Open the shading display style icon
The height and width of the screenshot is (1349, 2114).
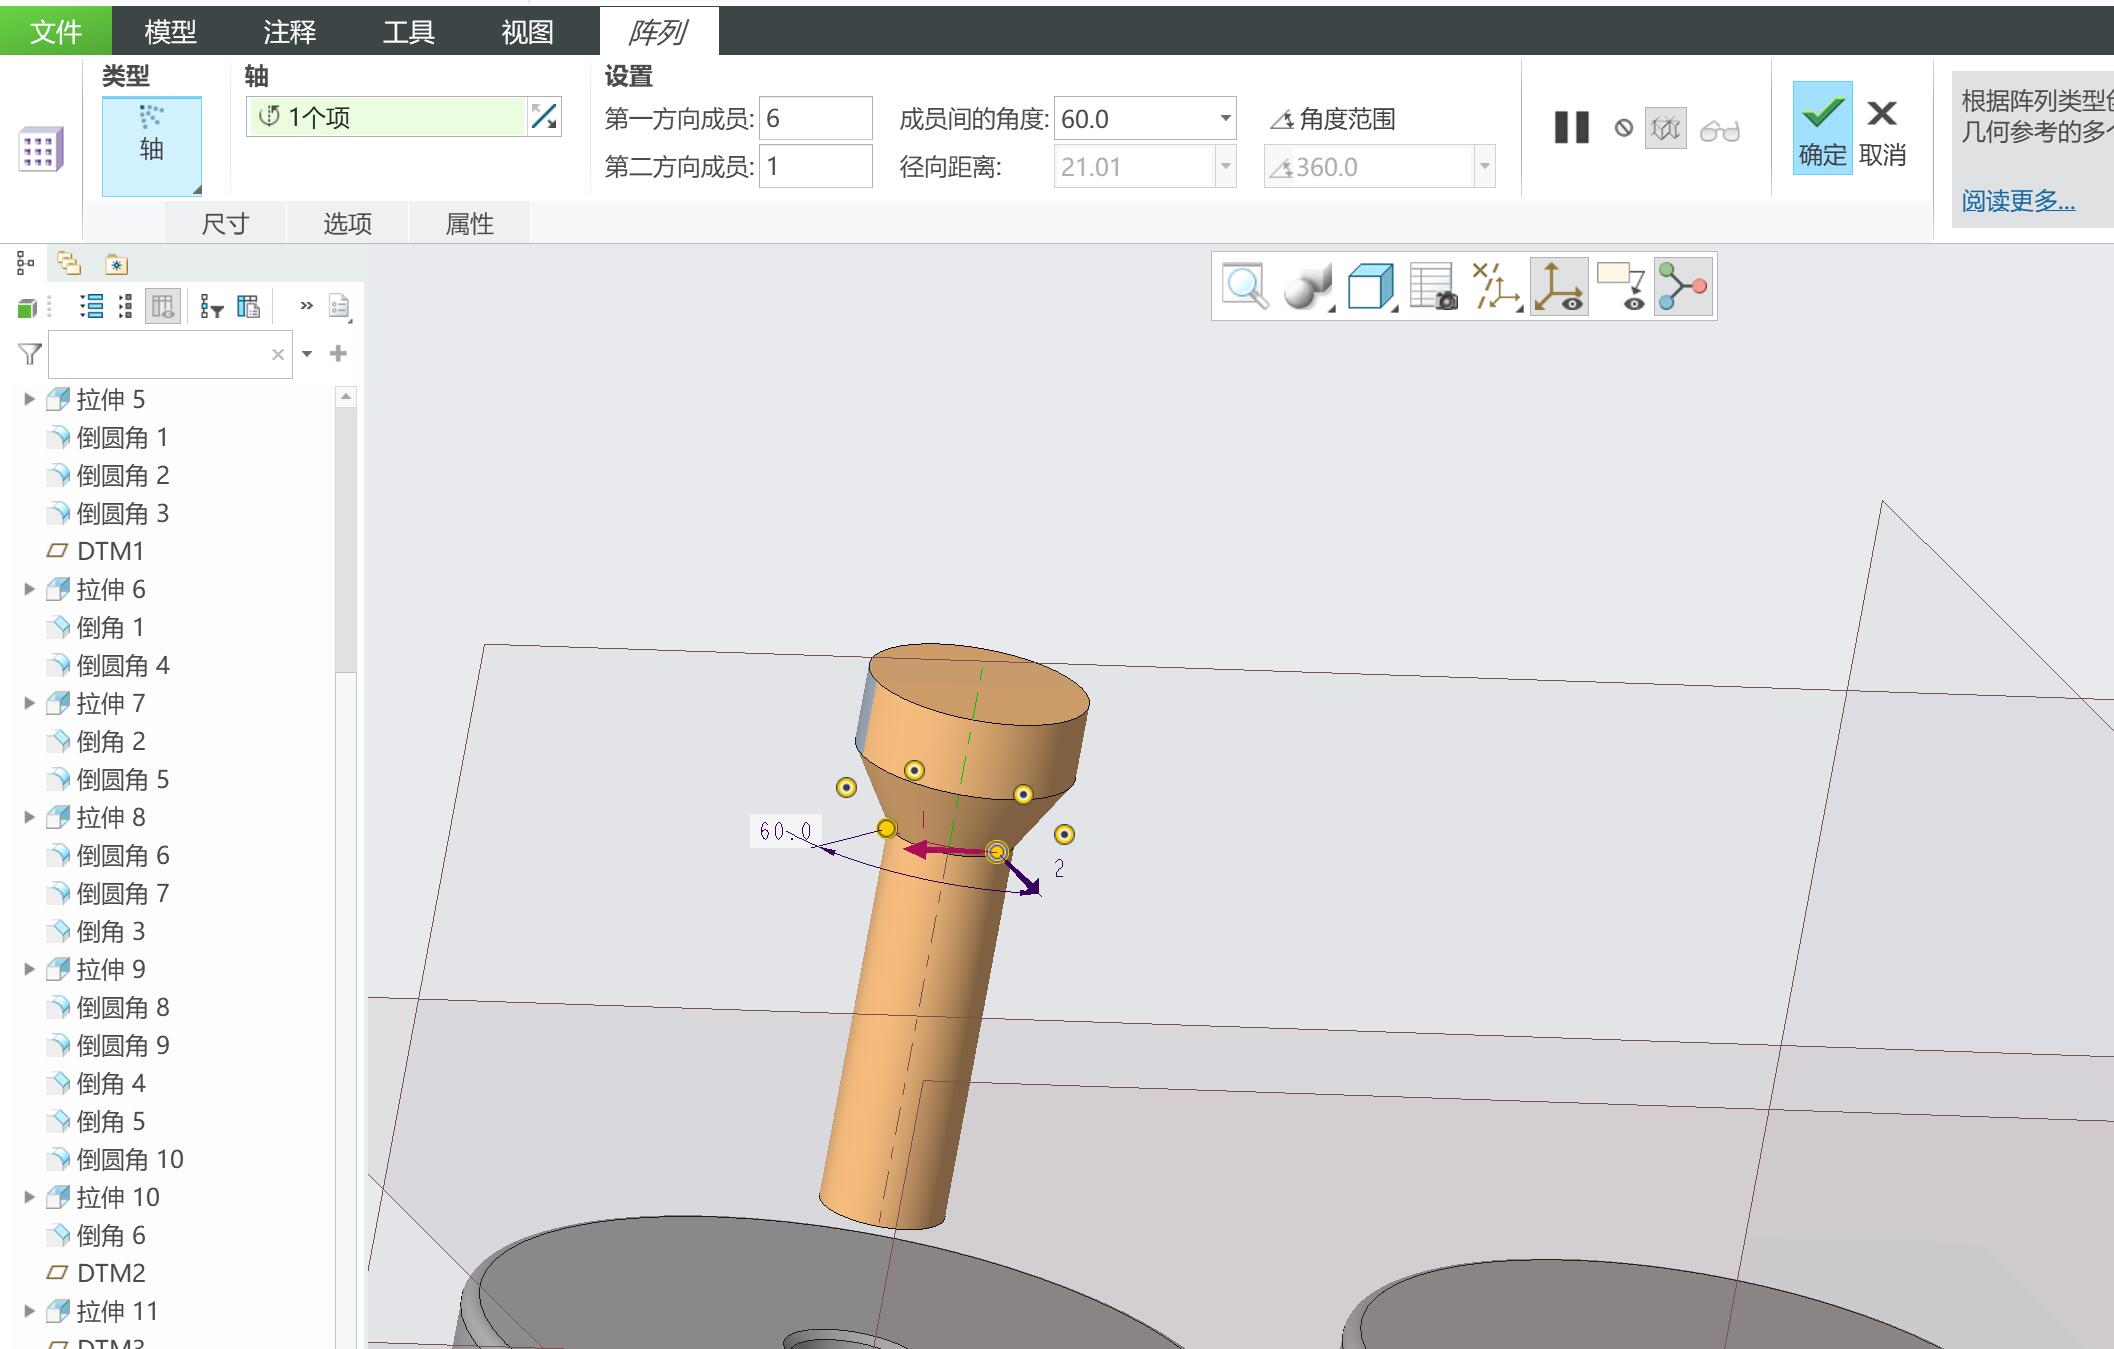1308,287
